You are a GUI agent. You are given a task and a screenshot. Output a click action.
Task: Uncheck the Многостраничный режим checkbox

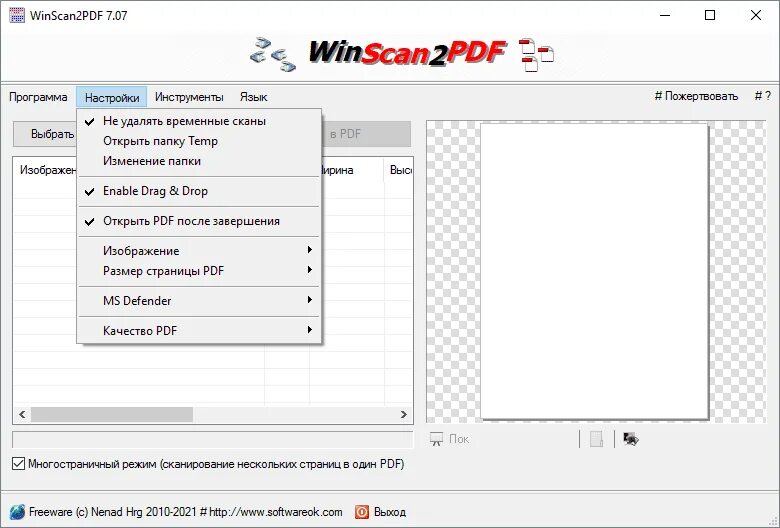pos(18,464)
